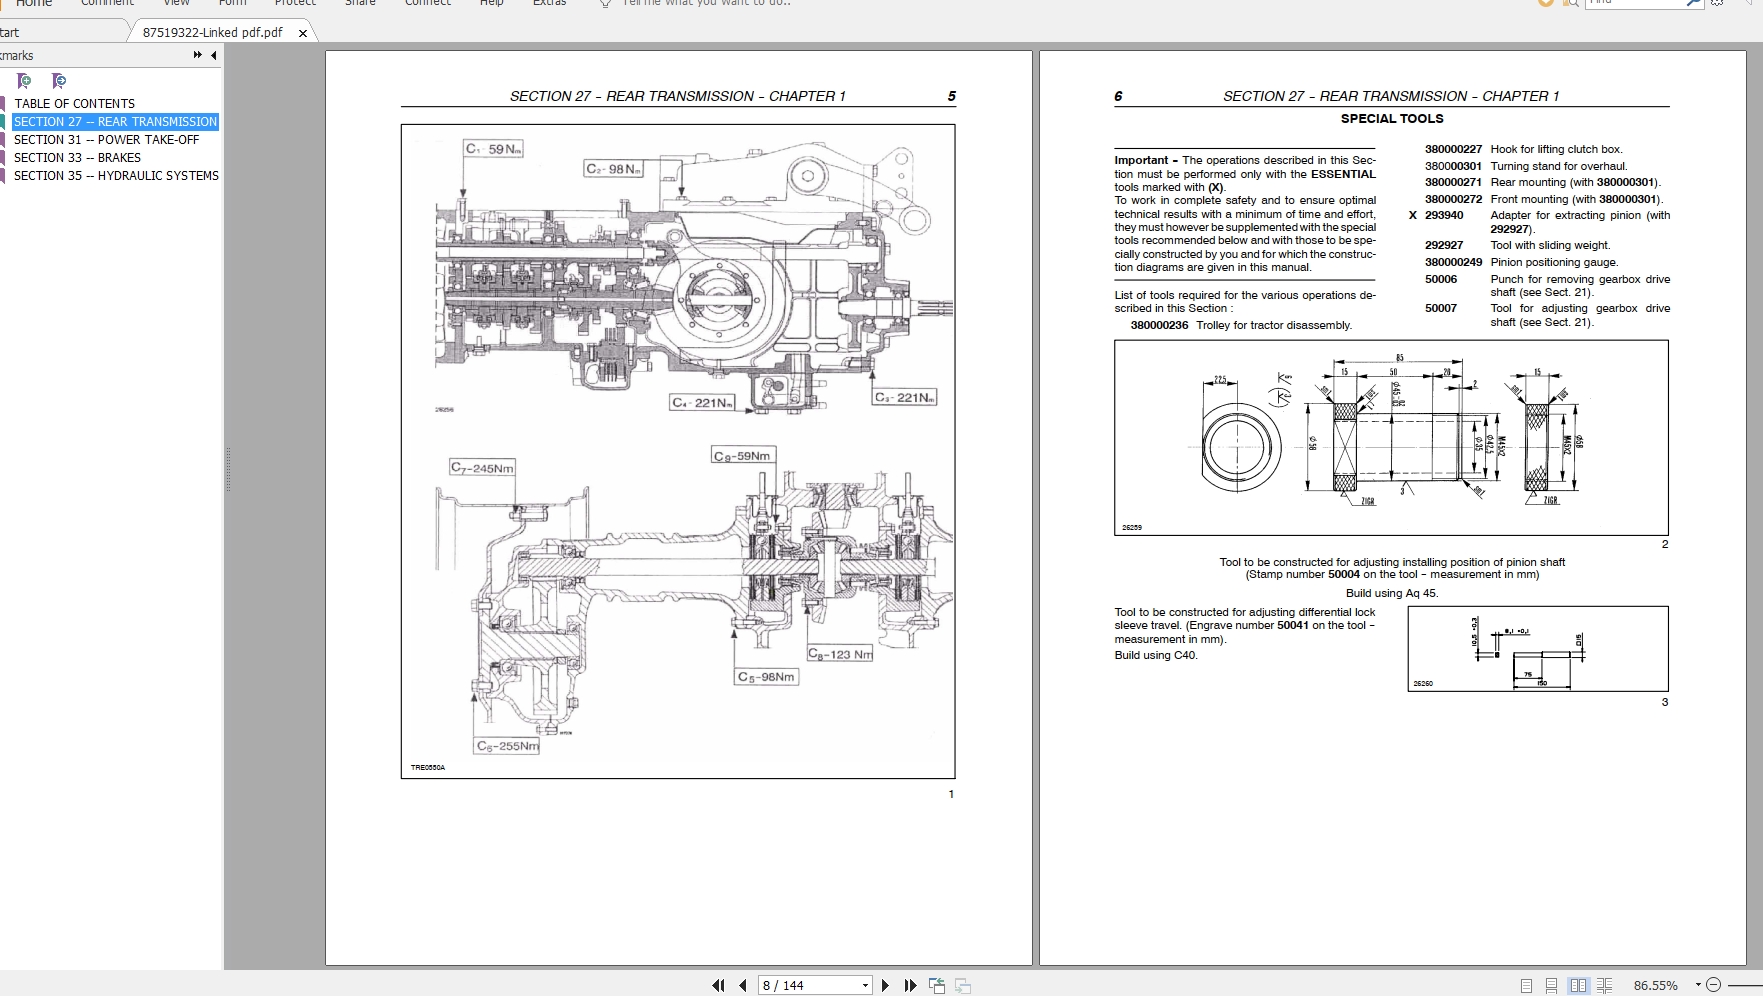Image resolution: width=1763 pixels, height=996 pixels.
Task: Click the add new bookmark icon
Action: pyautogui.click(x=25, y=81)
